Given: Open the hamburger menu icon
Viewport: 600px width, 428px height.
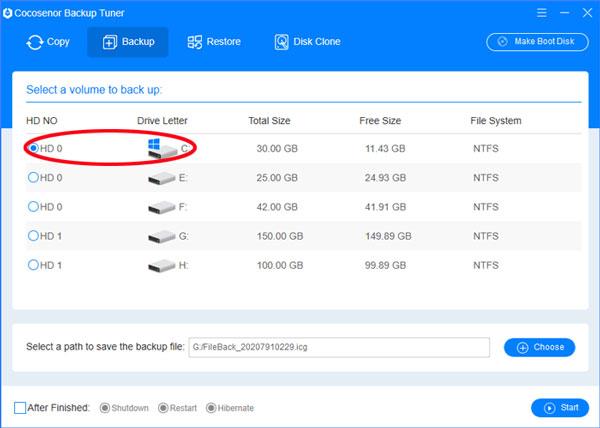Looking at the screenshot, I should (x=541, y=13).
